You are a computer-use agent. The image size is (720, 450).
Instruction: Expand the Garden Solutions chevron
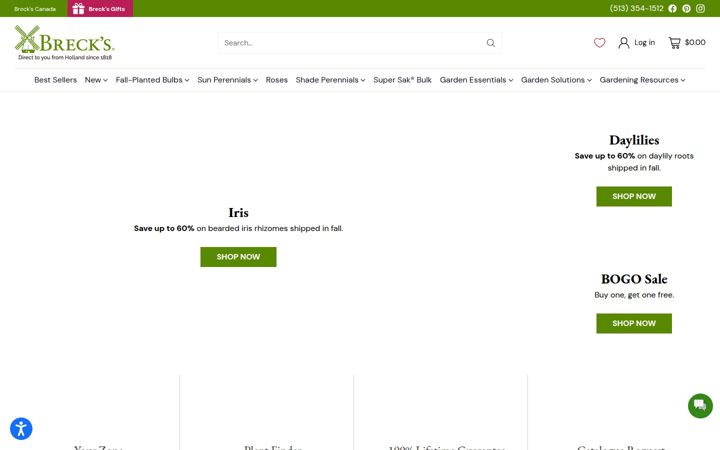589,80
